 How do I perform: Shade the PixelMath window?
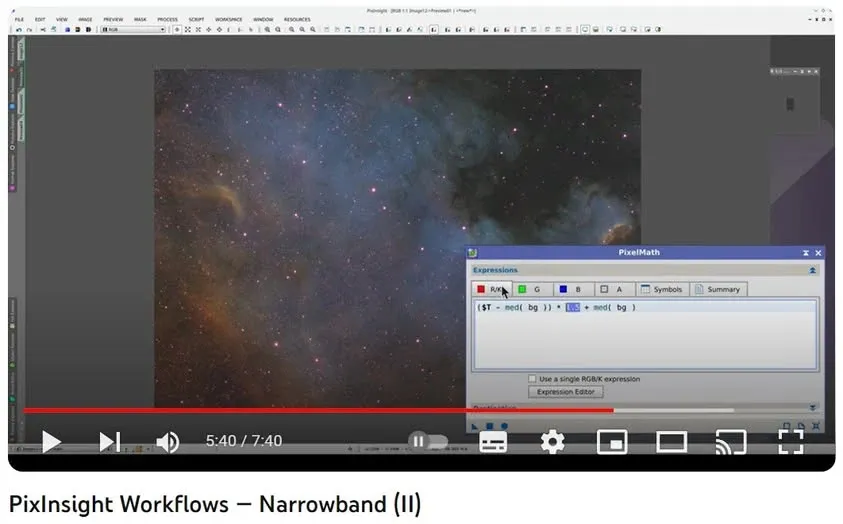coord(805,253)
